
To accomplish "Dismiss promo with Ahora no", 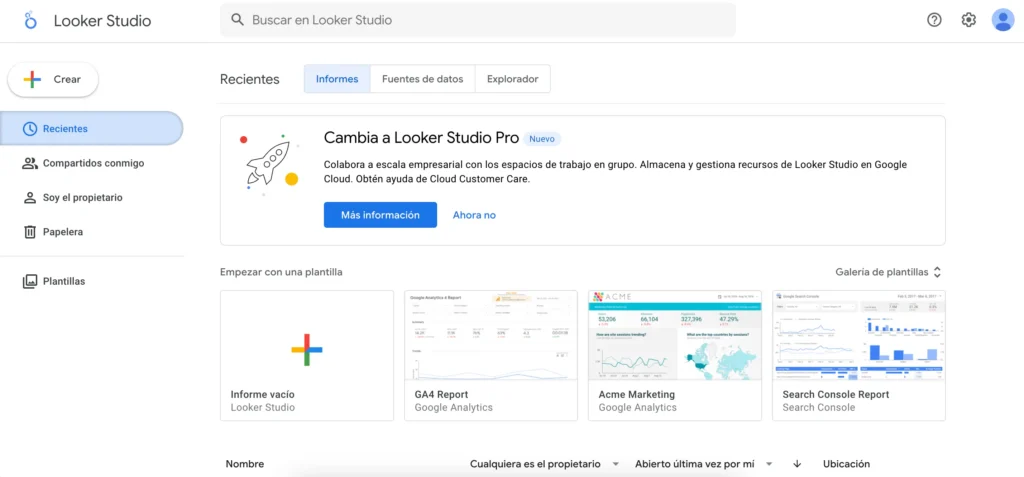I will coord(474,215).
